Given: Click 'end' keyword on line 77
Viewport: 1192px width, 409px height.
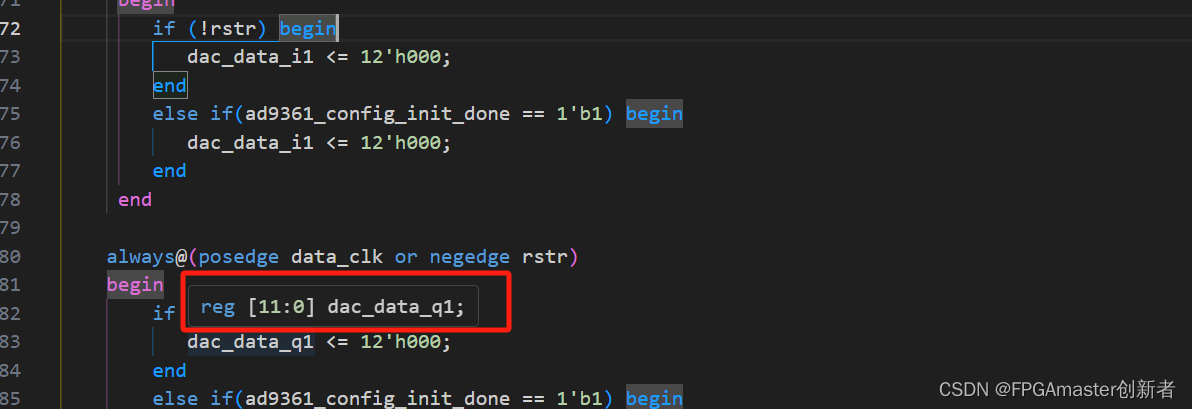Looking at the screenshot, I should coord(170,171).
